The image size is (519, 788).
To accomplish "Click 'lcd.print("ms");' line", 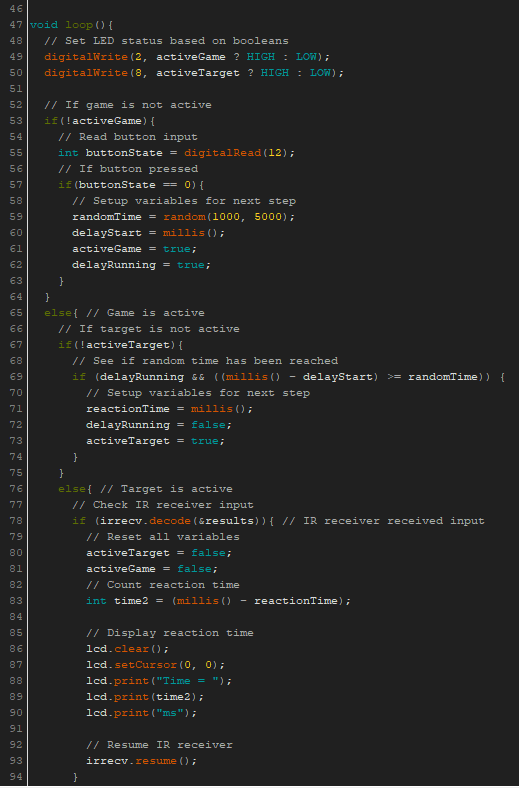I will pyautogui.click(x=141, y=713).
